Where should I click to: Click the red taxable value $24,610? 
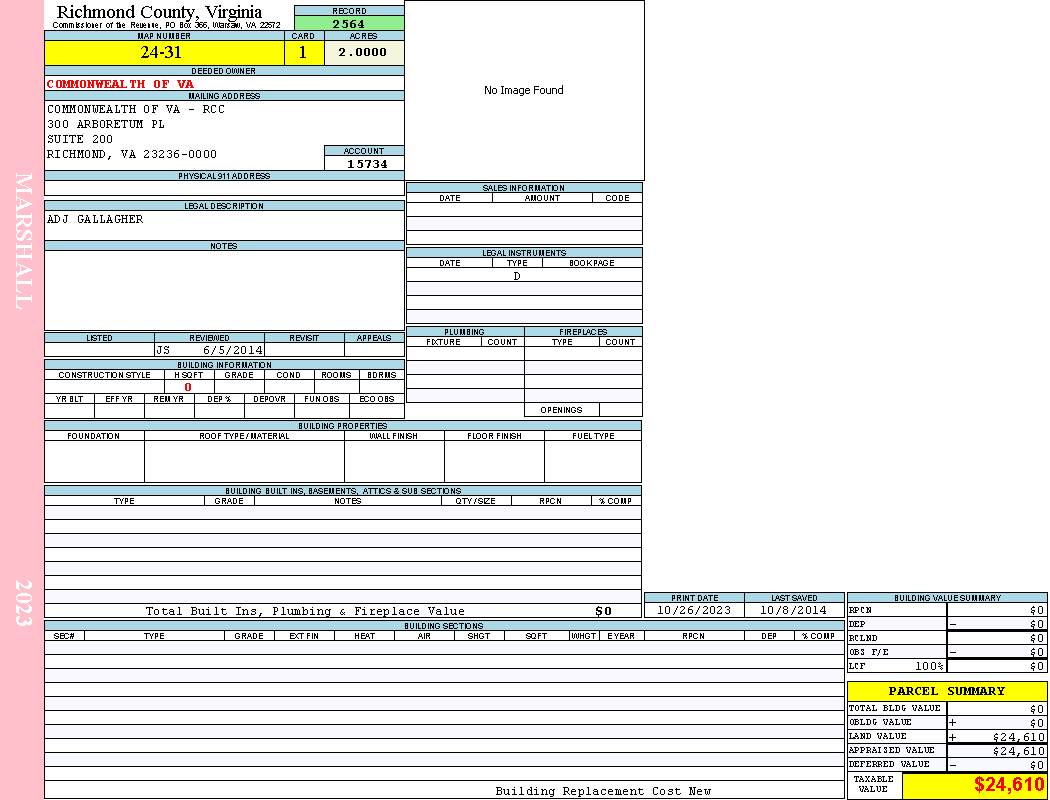(x=1008, y=785)
